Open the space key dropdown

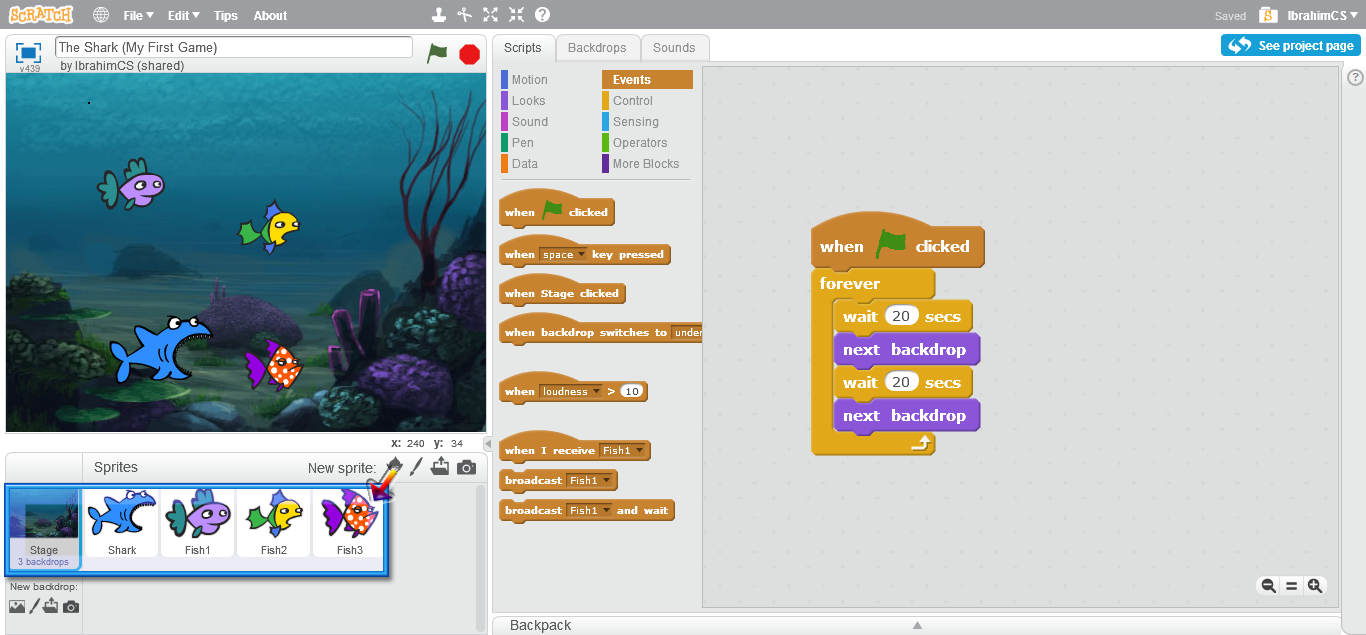[563, 255]
